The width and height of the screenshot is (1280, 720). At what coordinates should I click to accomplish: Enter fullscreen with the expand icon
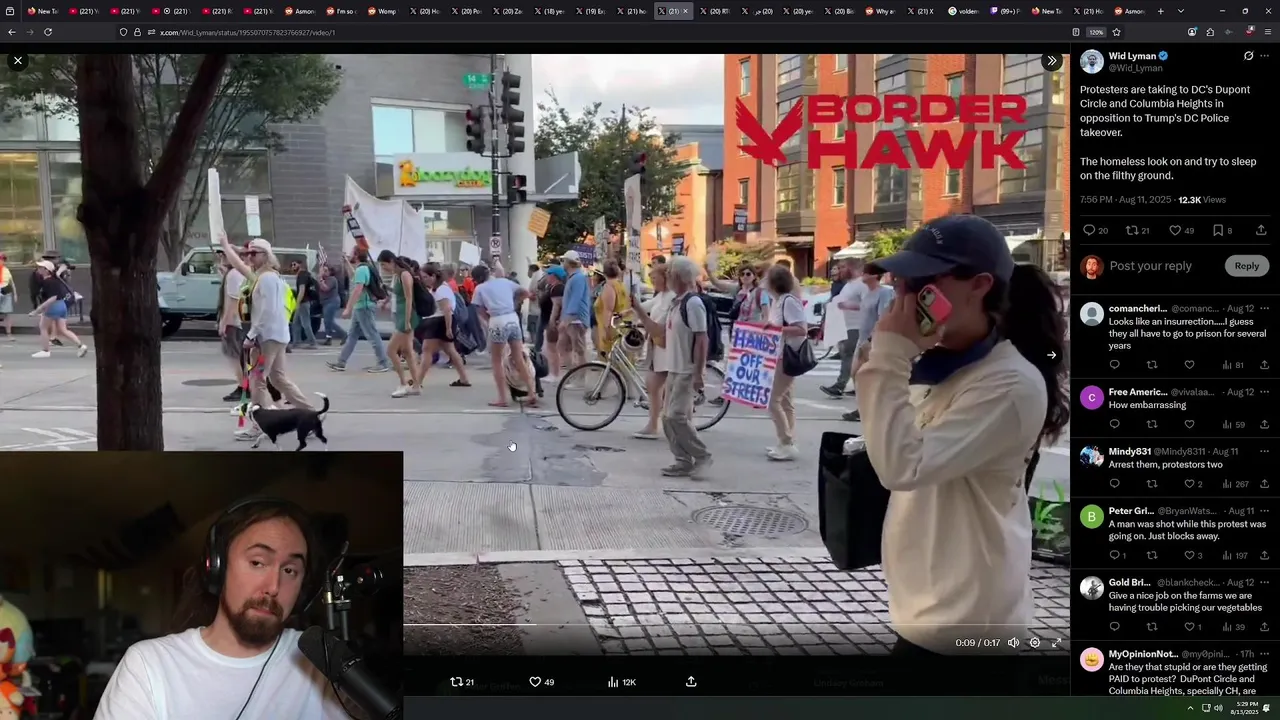1056,643
